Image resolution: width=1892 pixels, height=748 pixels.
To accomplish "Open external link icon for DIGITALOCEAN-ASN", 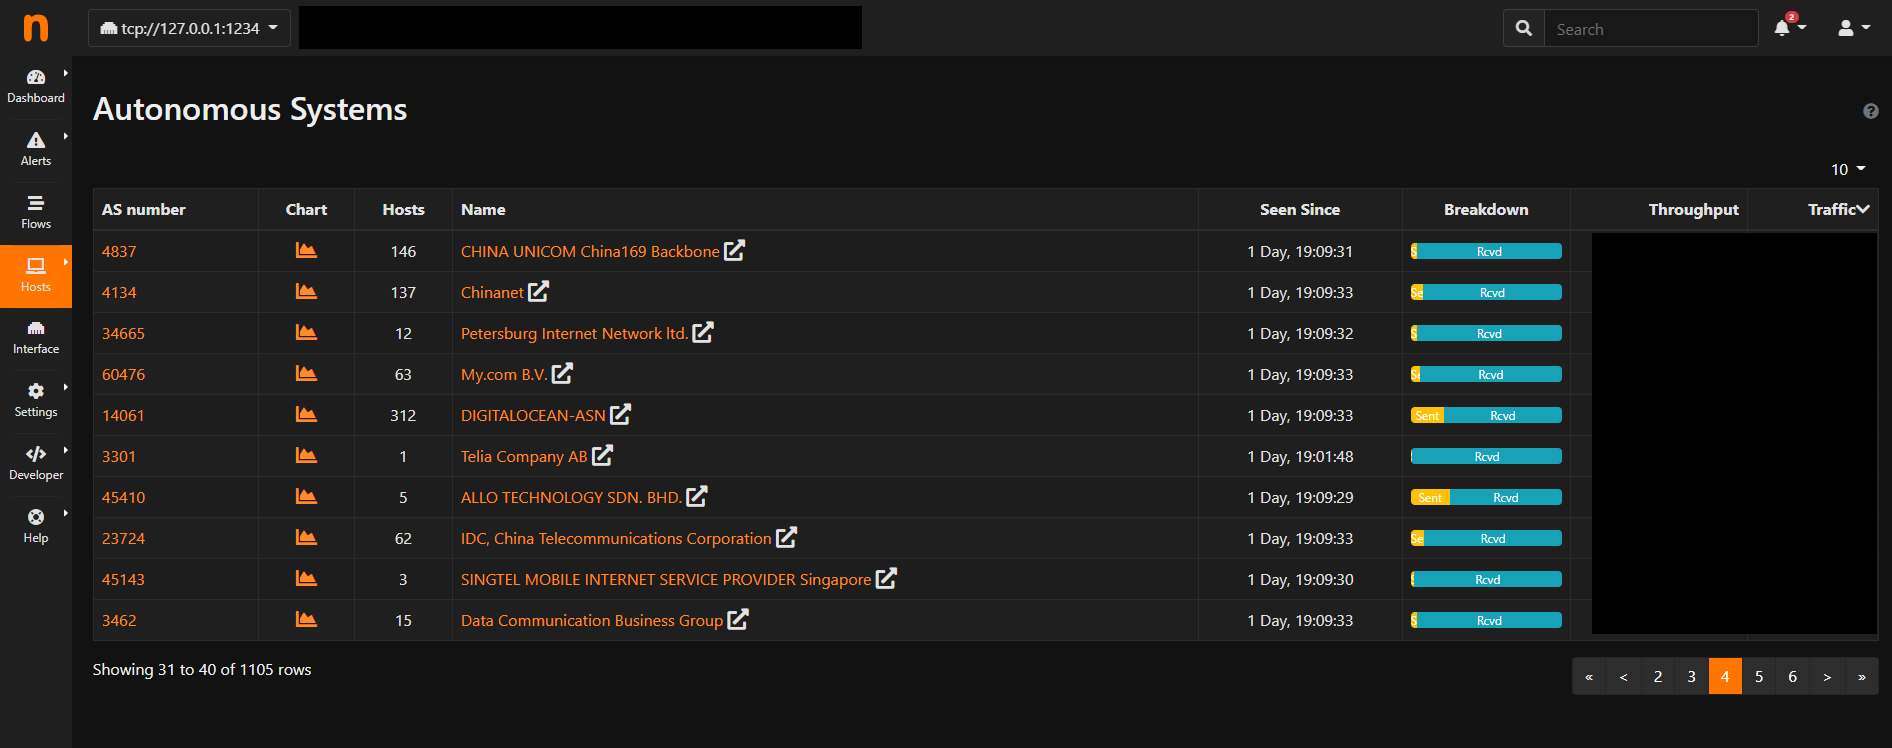I will pos(621,414).
